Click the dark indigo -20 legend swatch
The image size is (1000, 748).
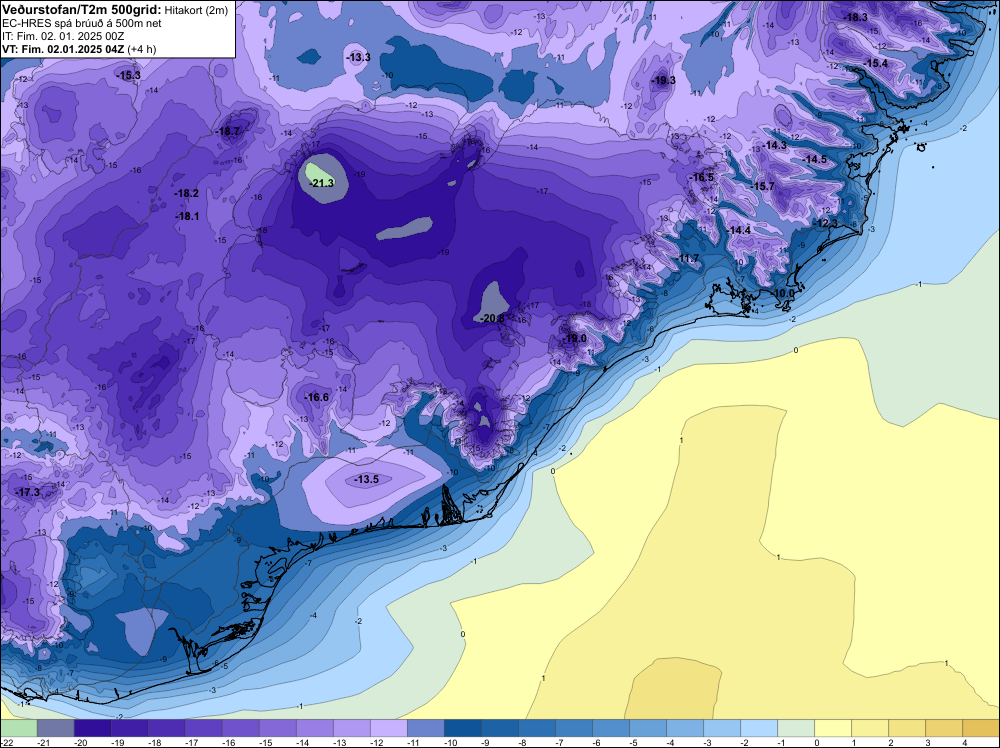pos(92,728)
